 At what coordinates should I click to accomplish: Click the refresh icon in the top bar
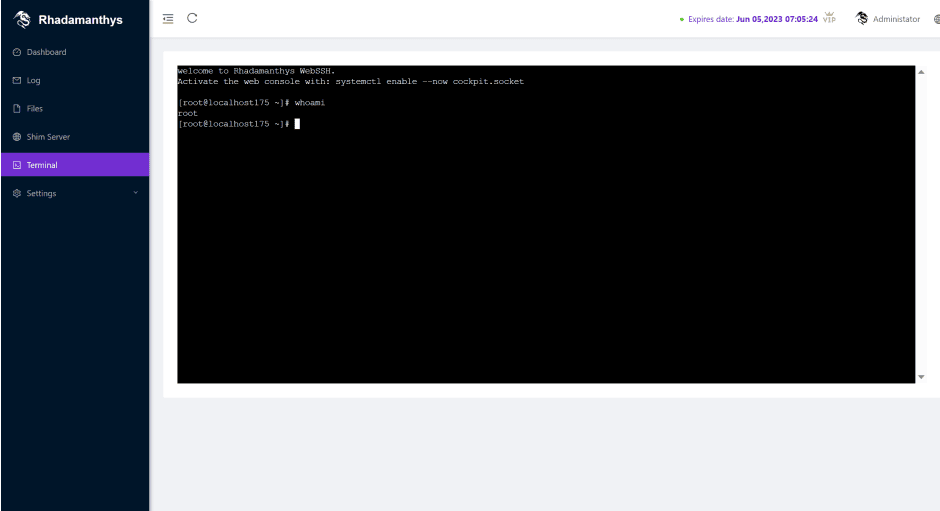[x=192, y=18]
